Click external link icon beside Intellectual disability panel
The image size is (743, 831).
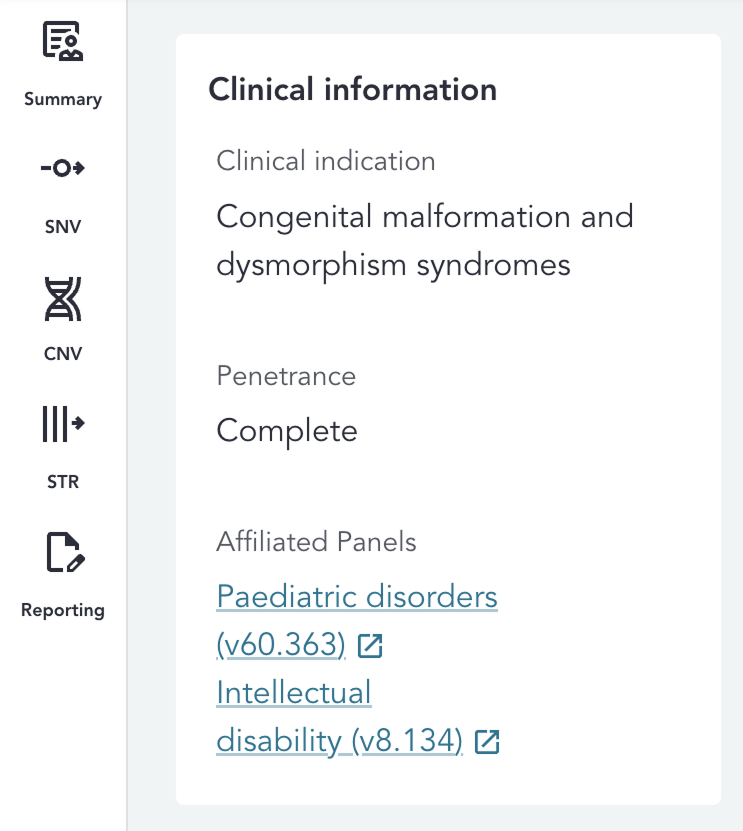pos(487,742)
